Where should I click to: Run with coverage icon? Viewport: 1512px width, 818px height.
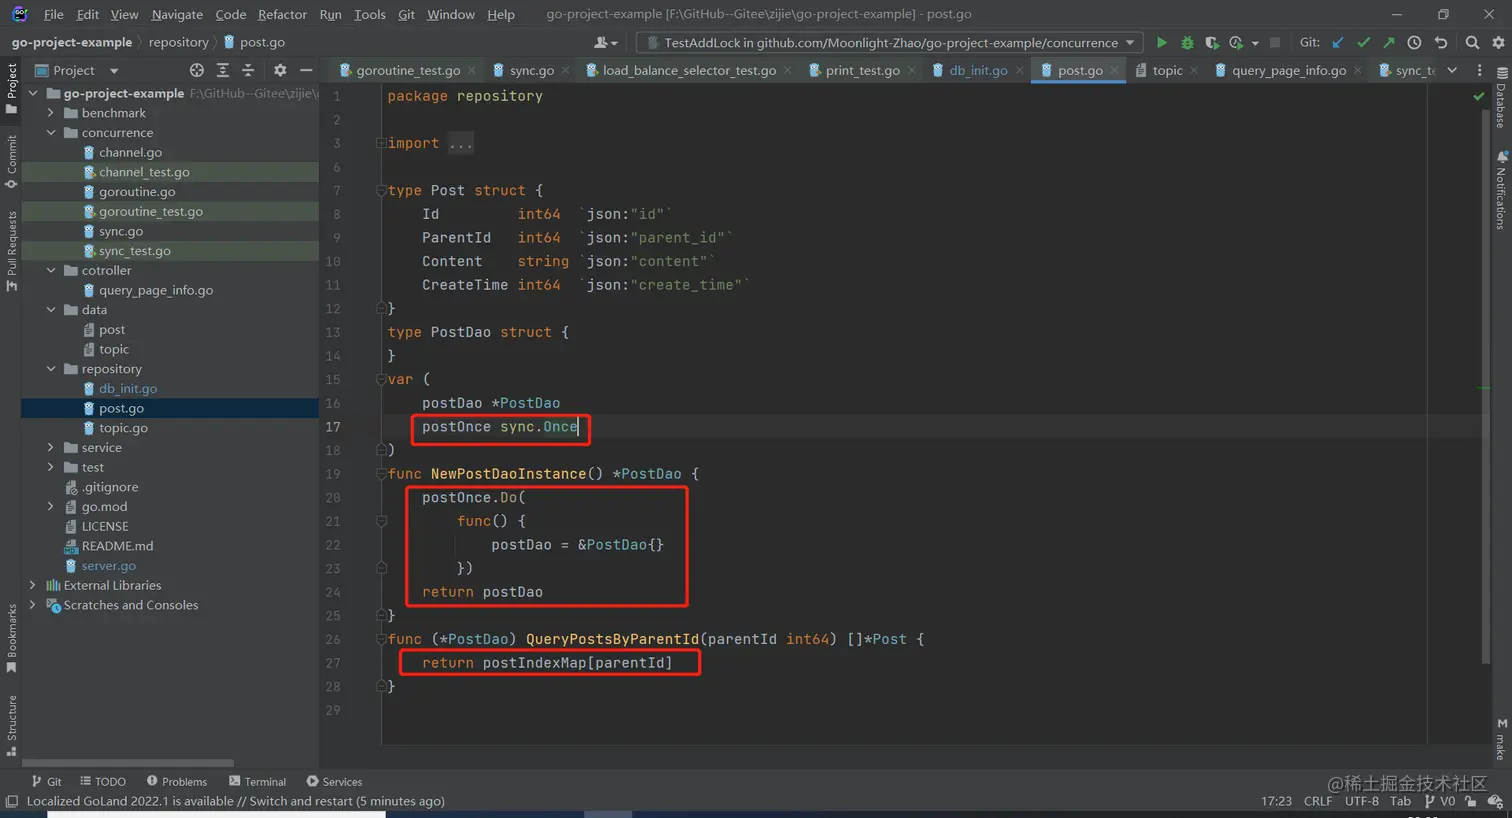tap(1212, 43)
